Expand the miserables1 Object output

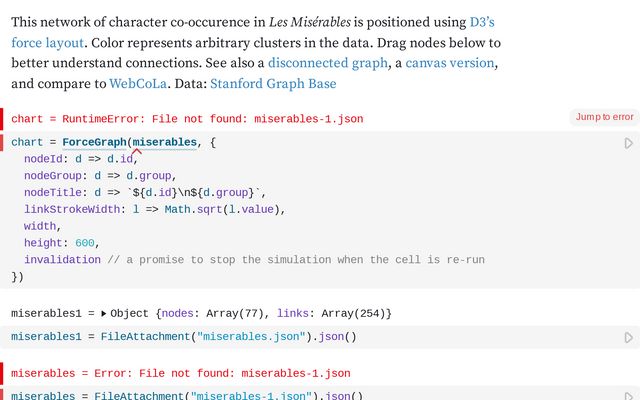104,313
